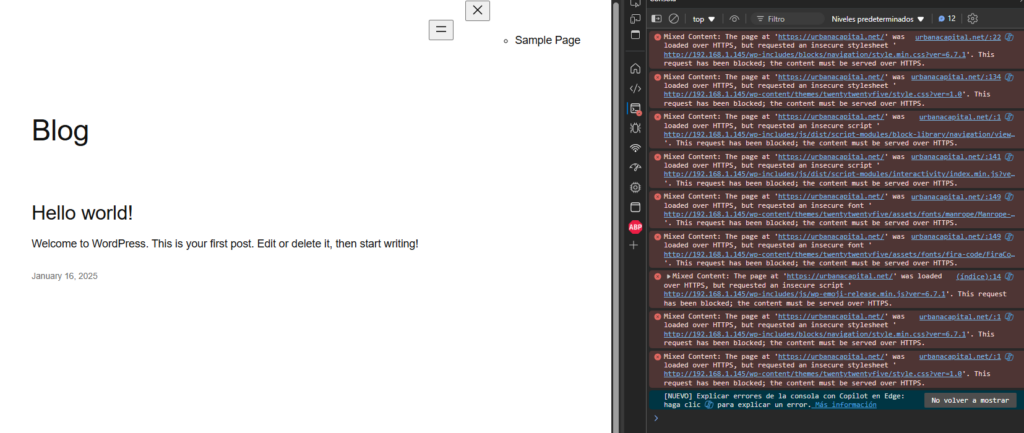Toggle live expression eye icon
Image resolution: width=1024 pixels, height=433 pixels.
[735, 18]
